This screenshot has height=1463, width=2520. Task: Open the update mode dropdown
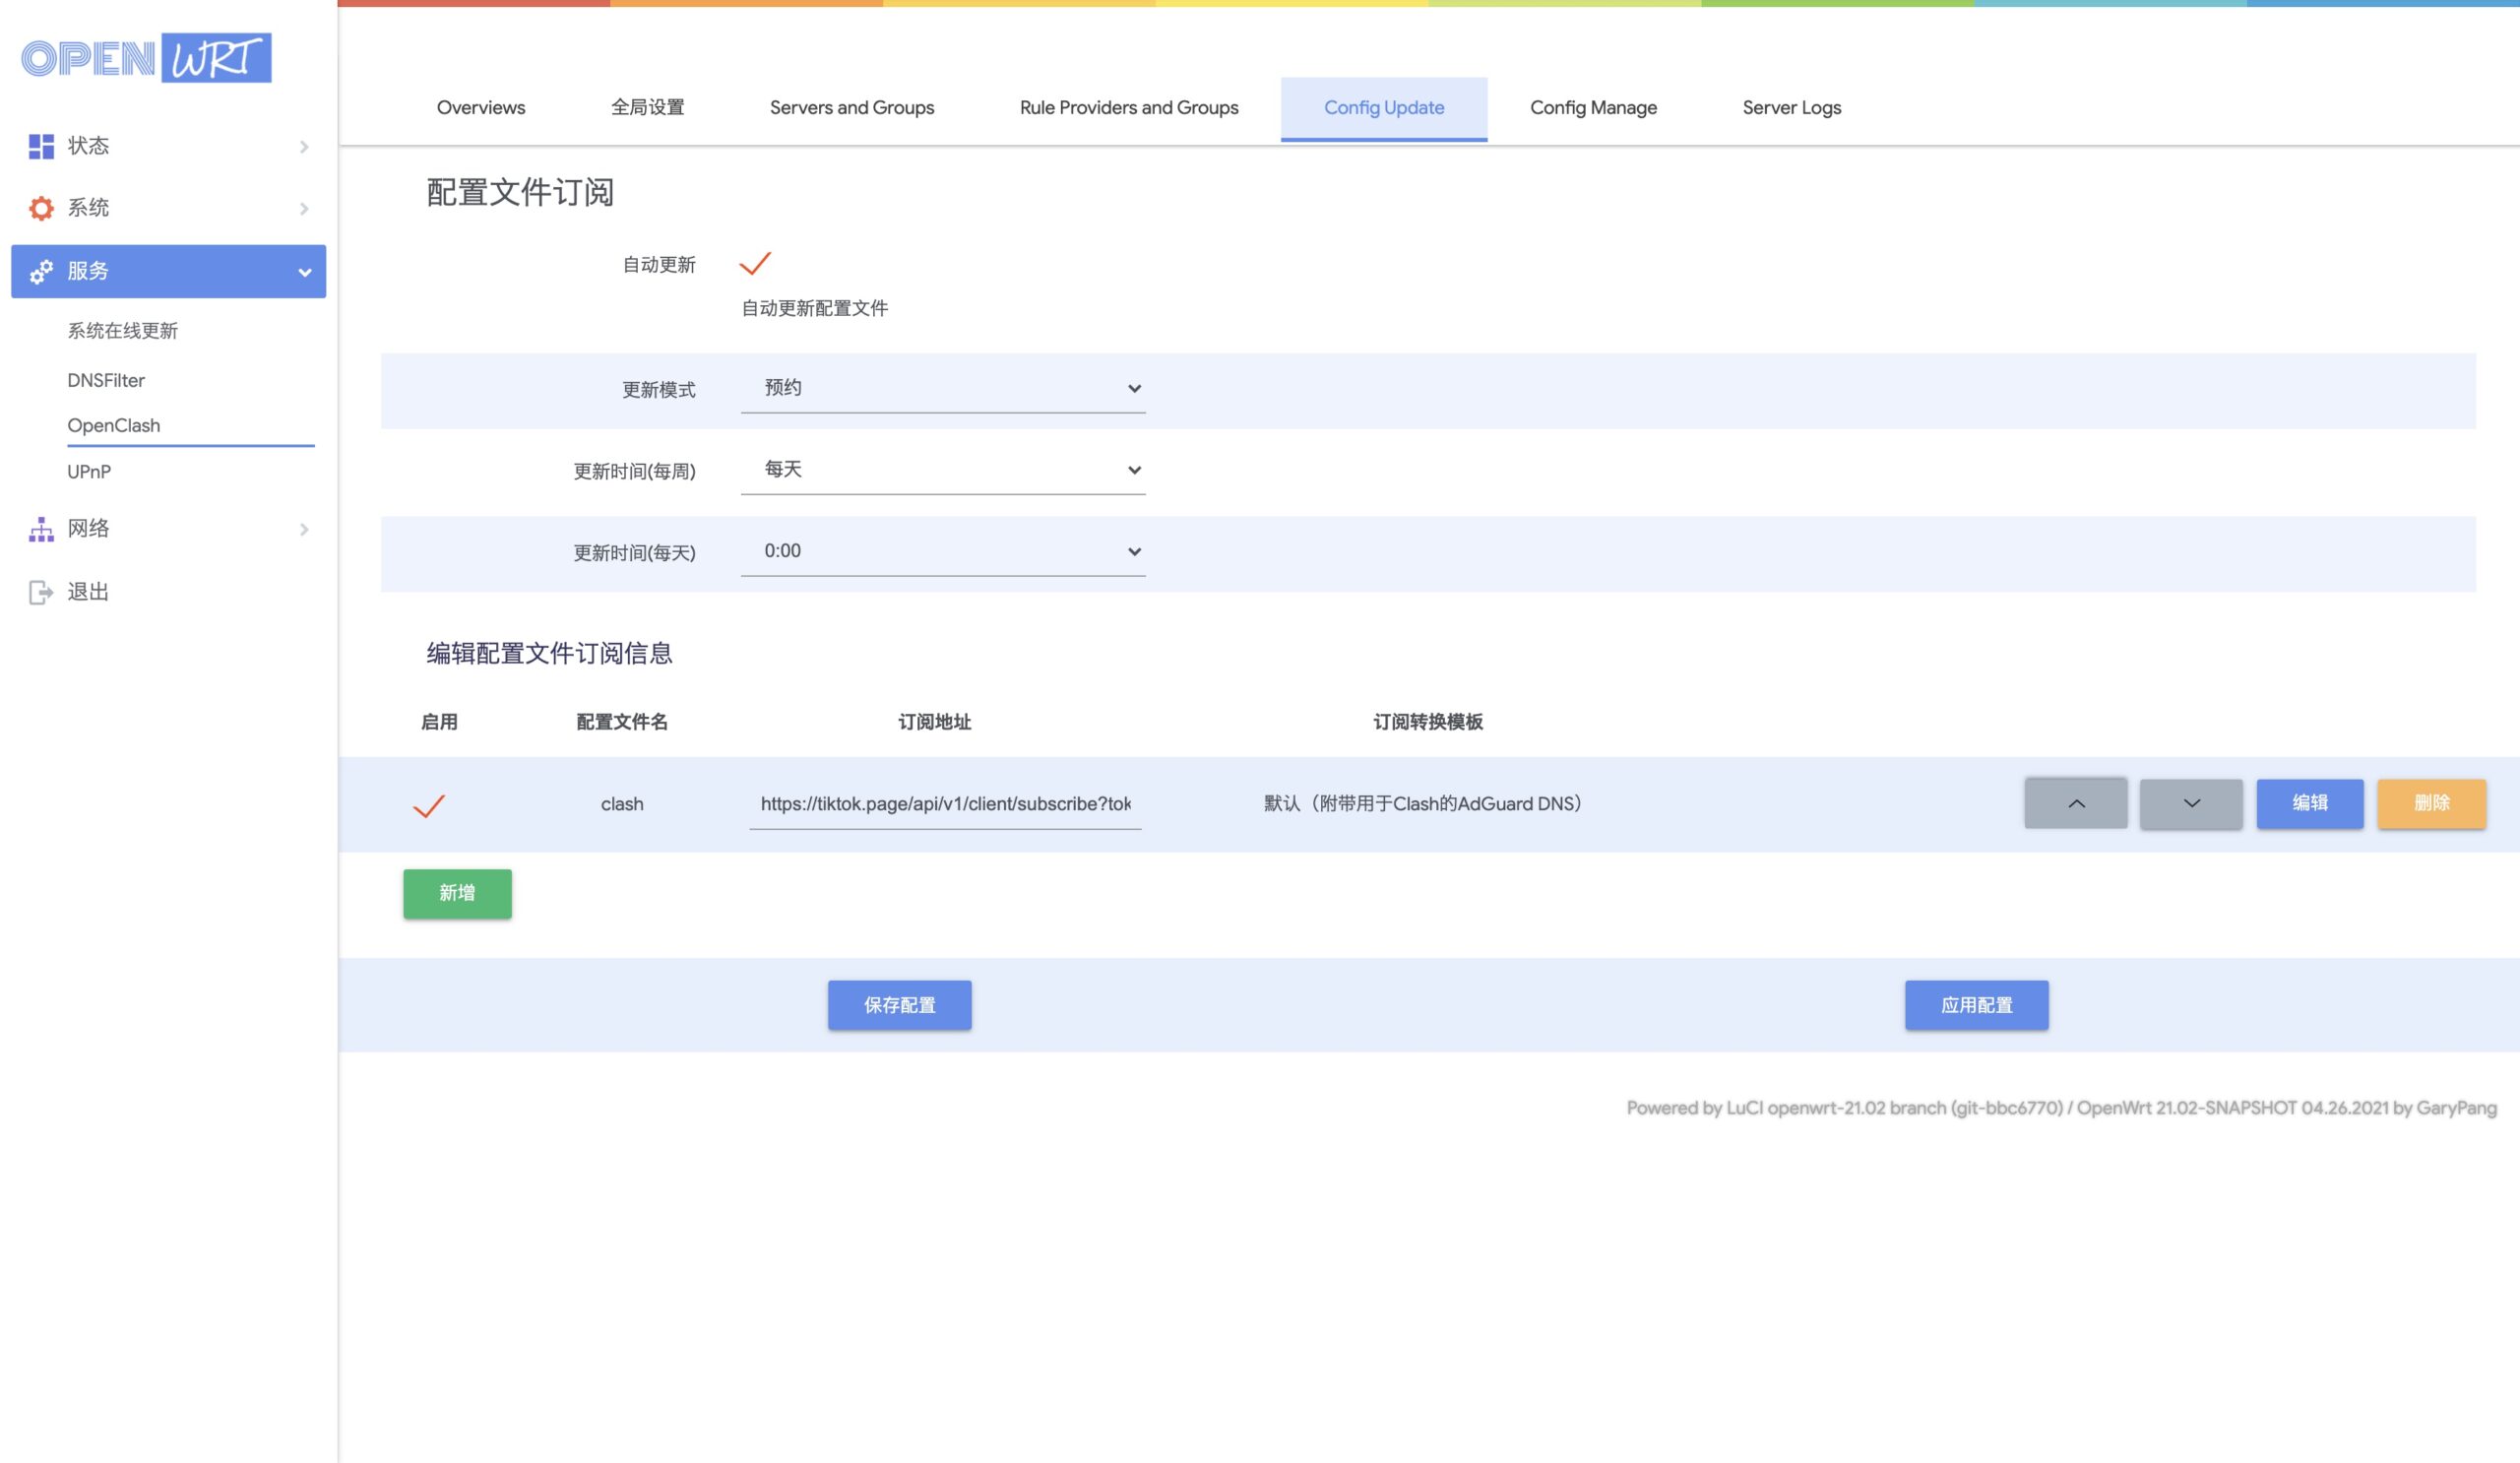(x=942, y=388)
